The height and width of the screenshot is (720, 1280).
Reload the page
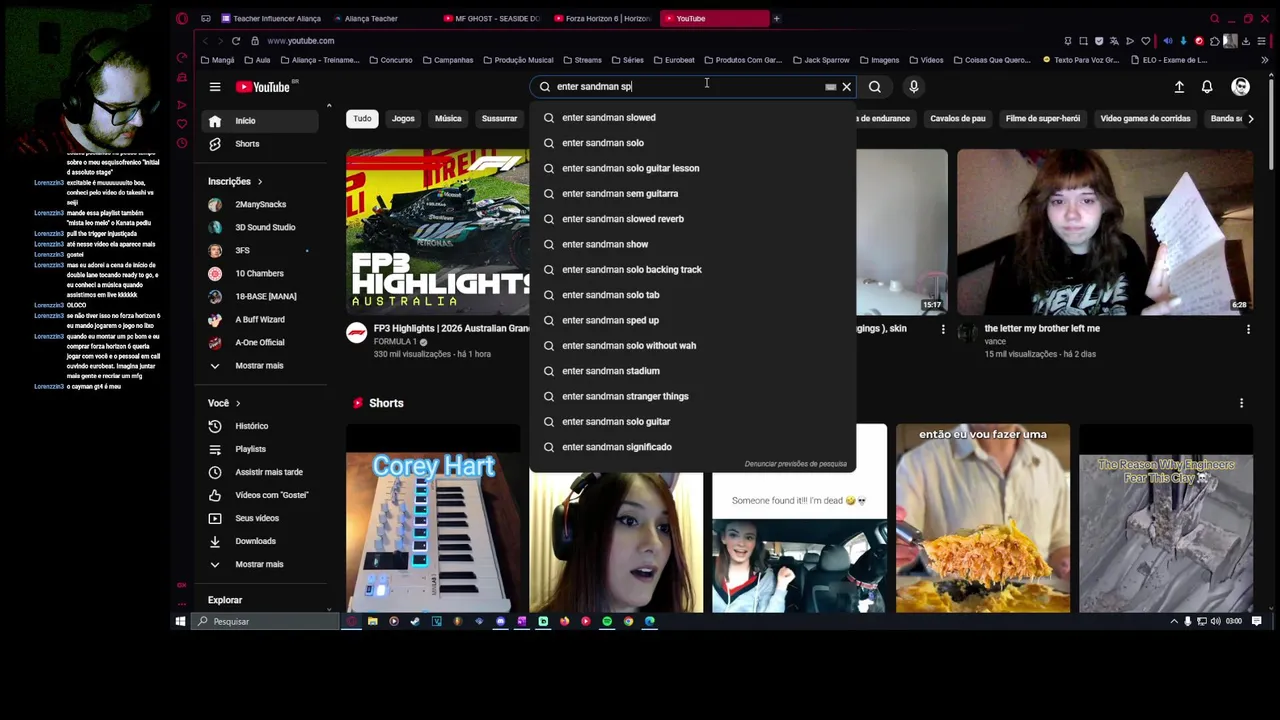[236, 41]
